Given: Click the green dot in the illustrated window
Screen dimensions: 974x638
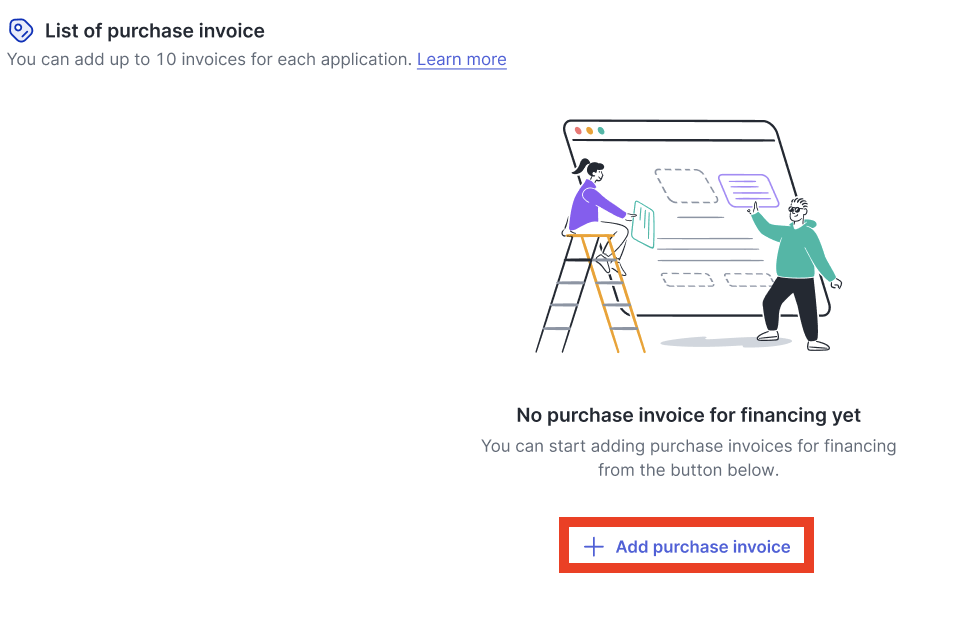Looking at the screenshot, I should pyautogui.click(x=601, y=130).
